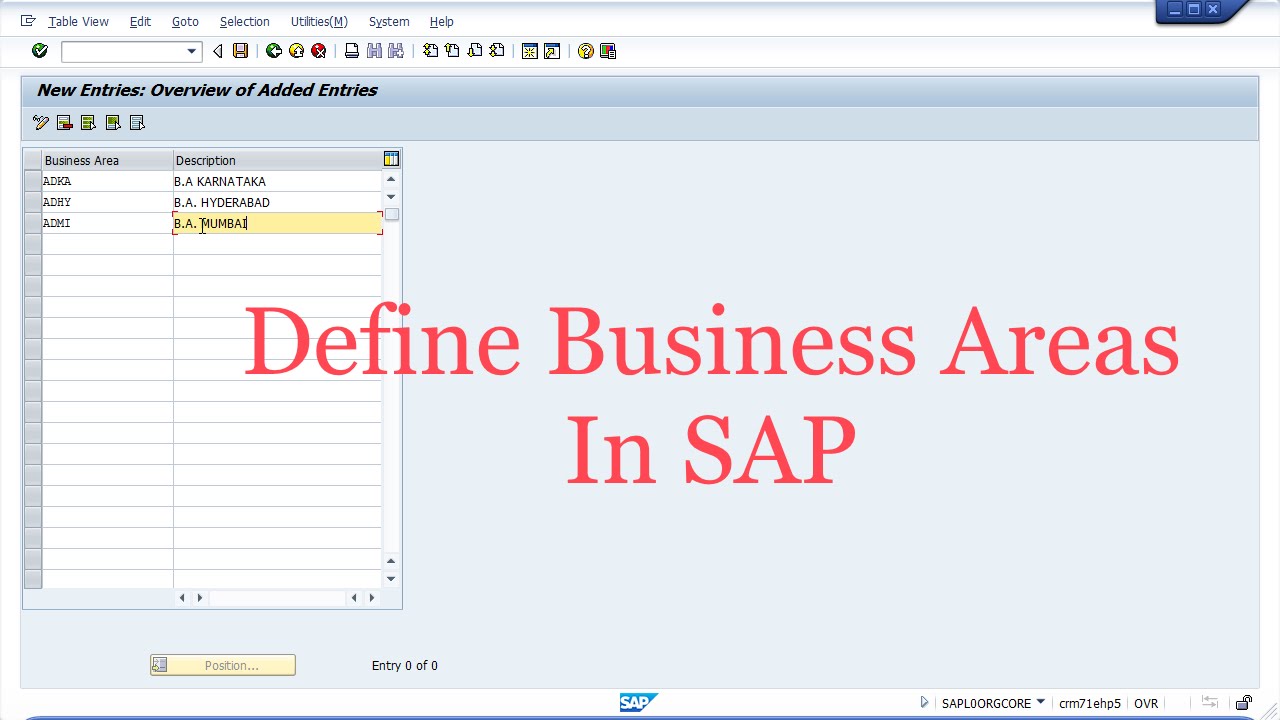Open the command field dropdown arrow
Viewport: 1280px width, 720px height.
[191, 51]
